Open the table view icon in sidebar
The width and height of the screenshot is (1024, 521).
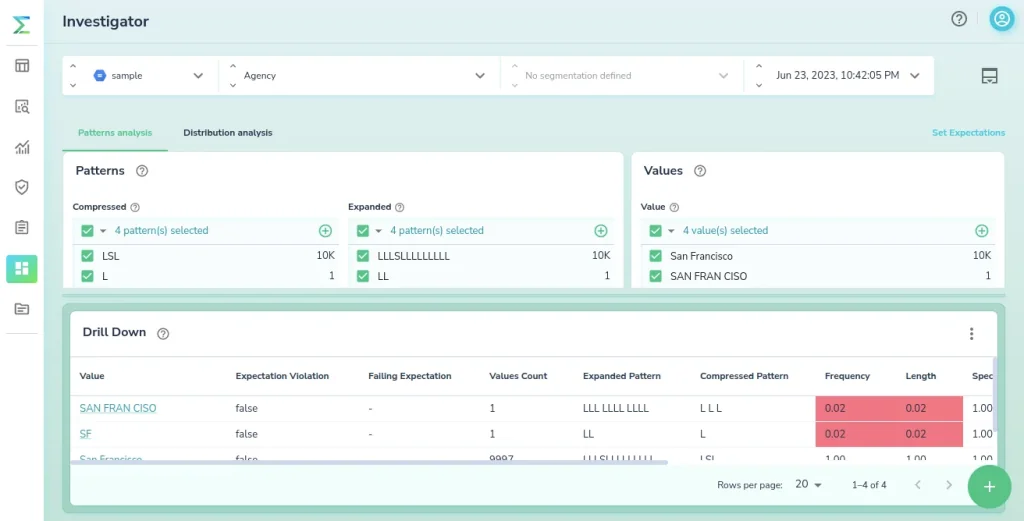pos(22,66)
